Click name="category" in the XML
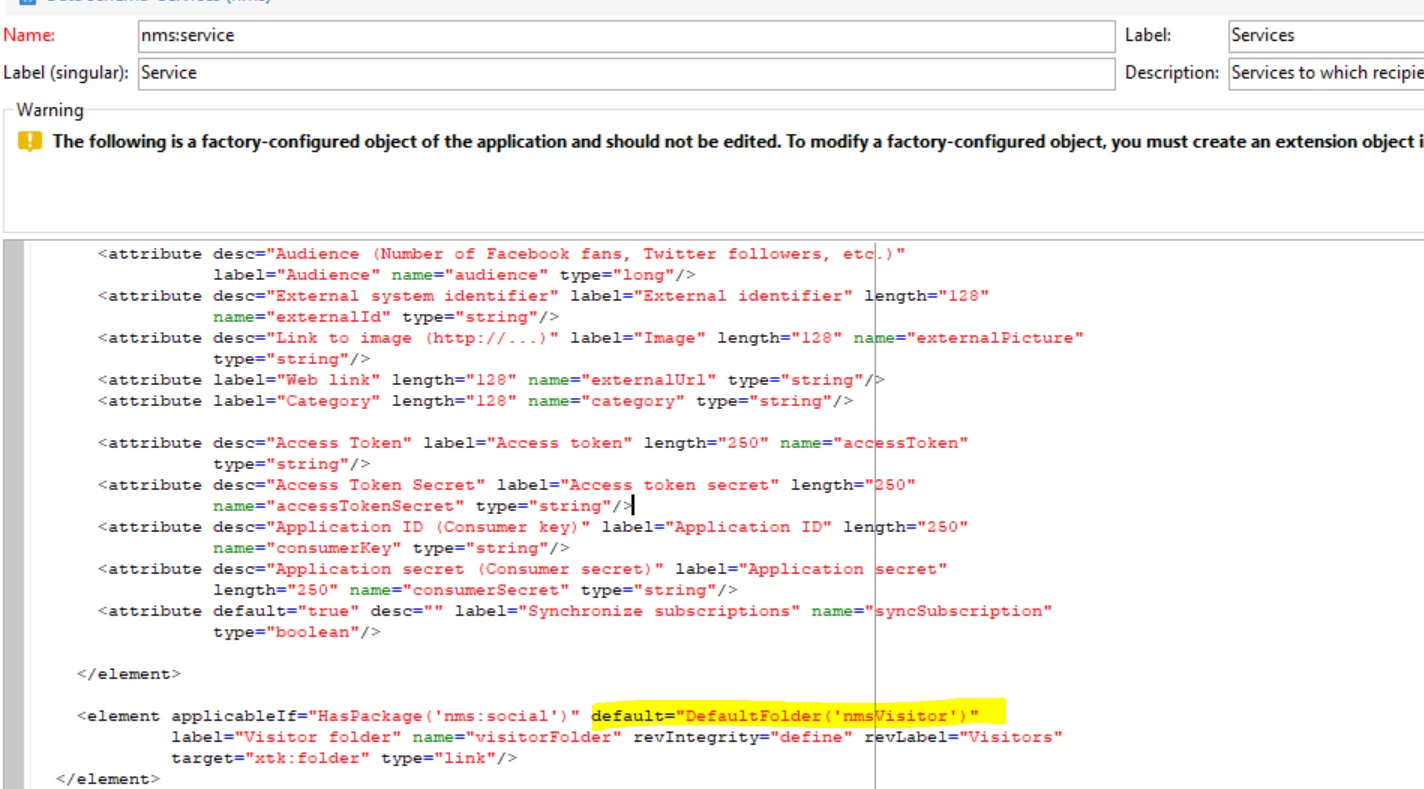Screen dimensions: 1424x789 607,401
